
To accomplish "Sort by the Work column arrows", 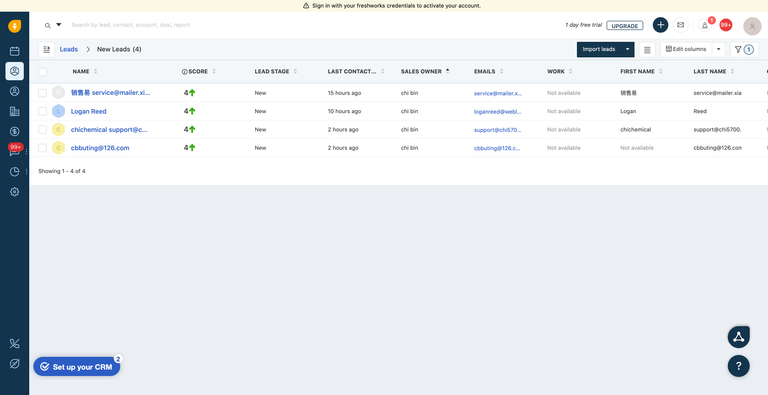I will click(x=571, y=72).
